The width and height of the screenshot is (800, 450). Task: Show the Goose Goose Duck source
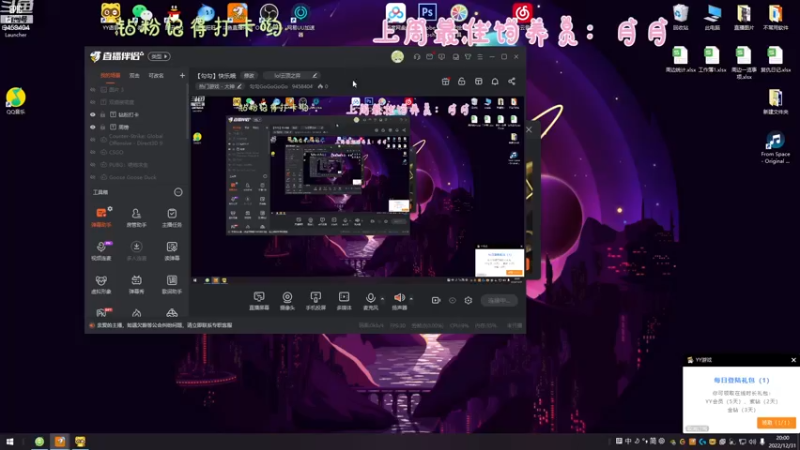[x=93, y=177]
